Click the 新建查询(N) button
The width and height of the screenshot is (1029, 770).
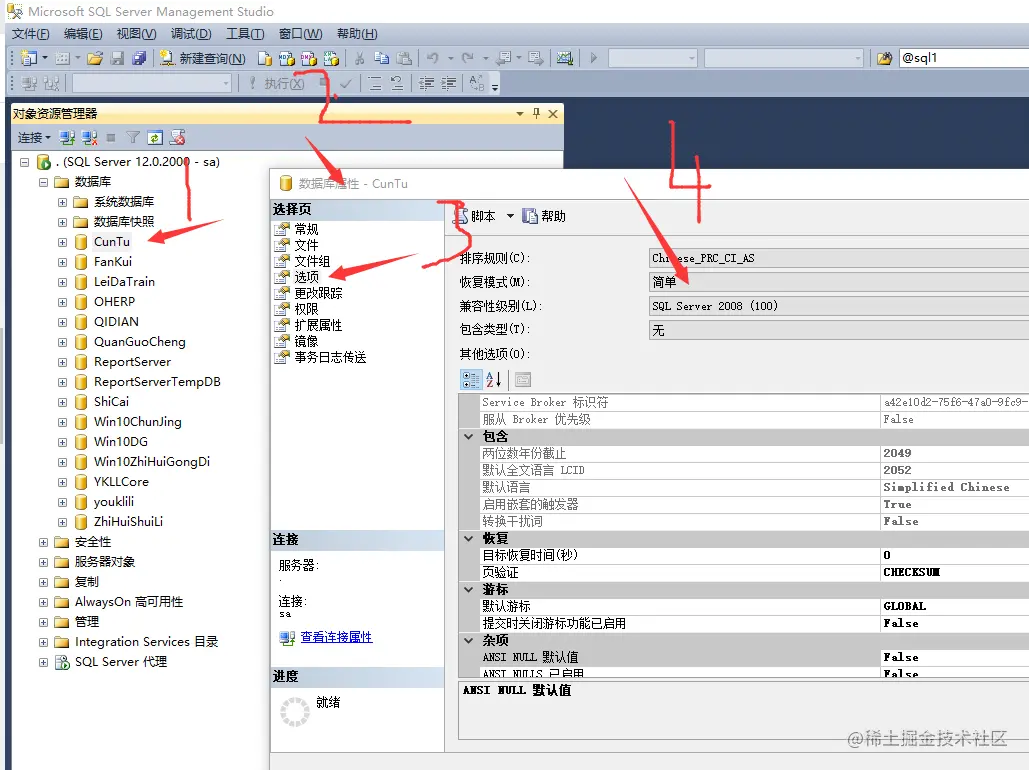click(x=203, y=58)
